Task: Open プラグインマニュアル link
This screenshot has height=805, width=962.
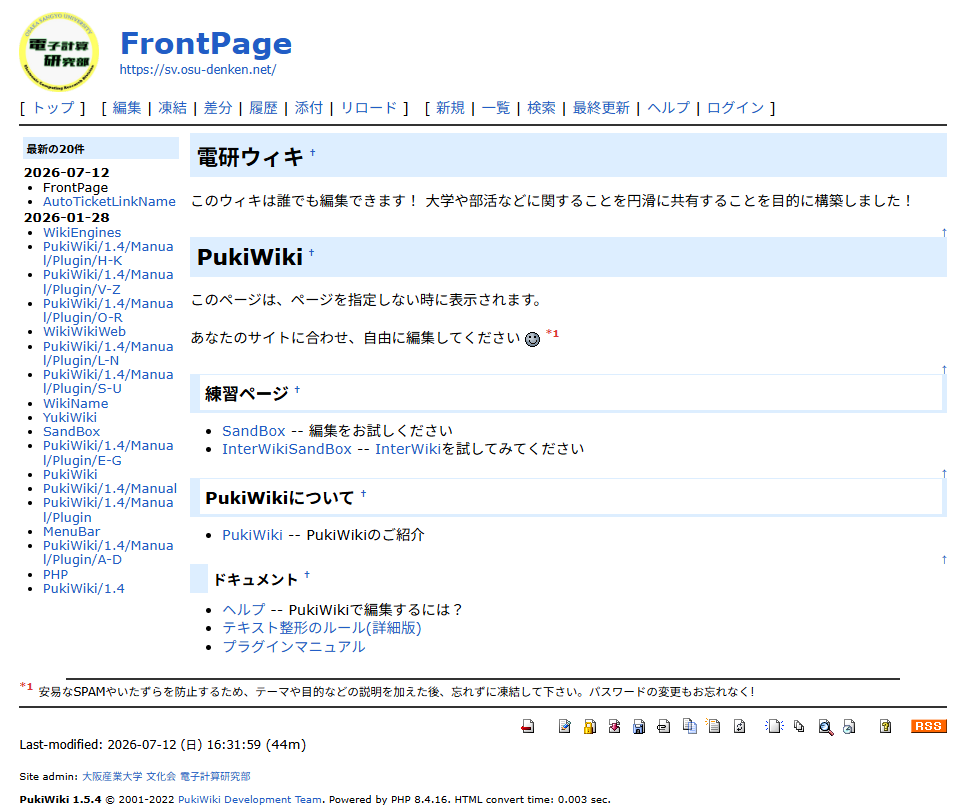Action: [x=293, y=647]
